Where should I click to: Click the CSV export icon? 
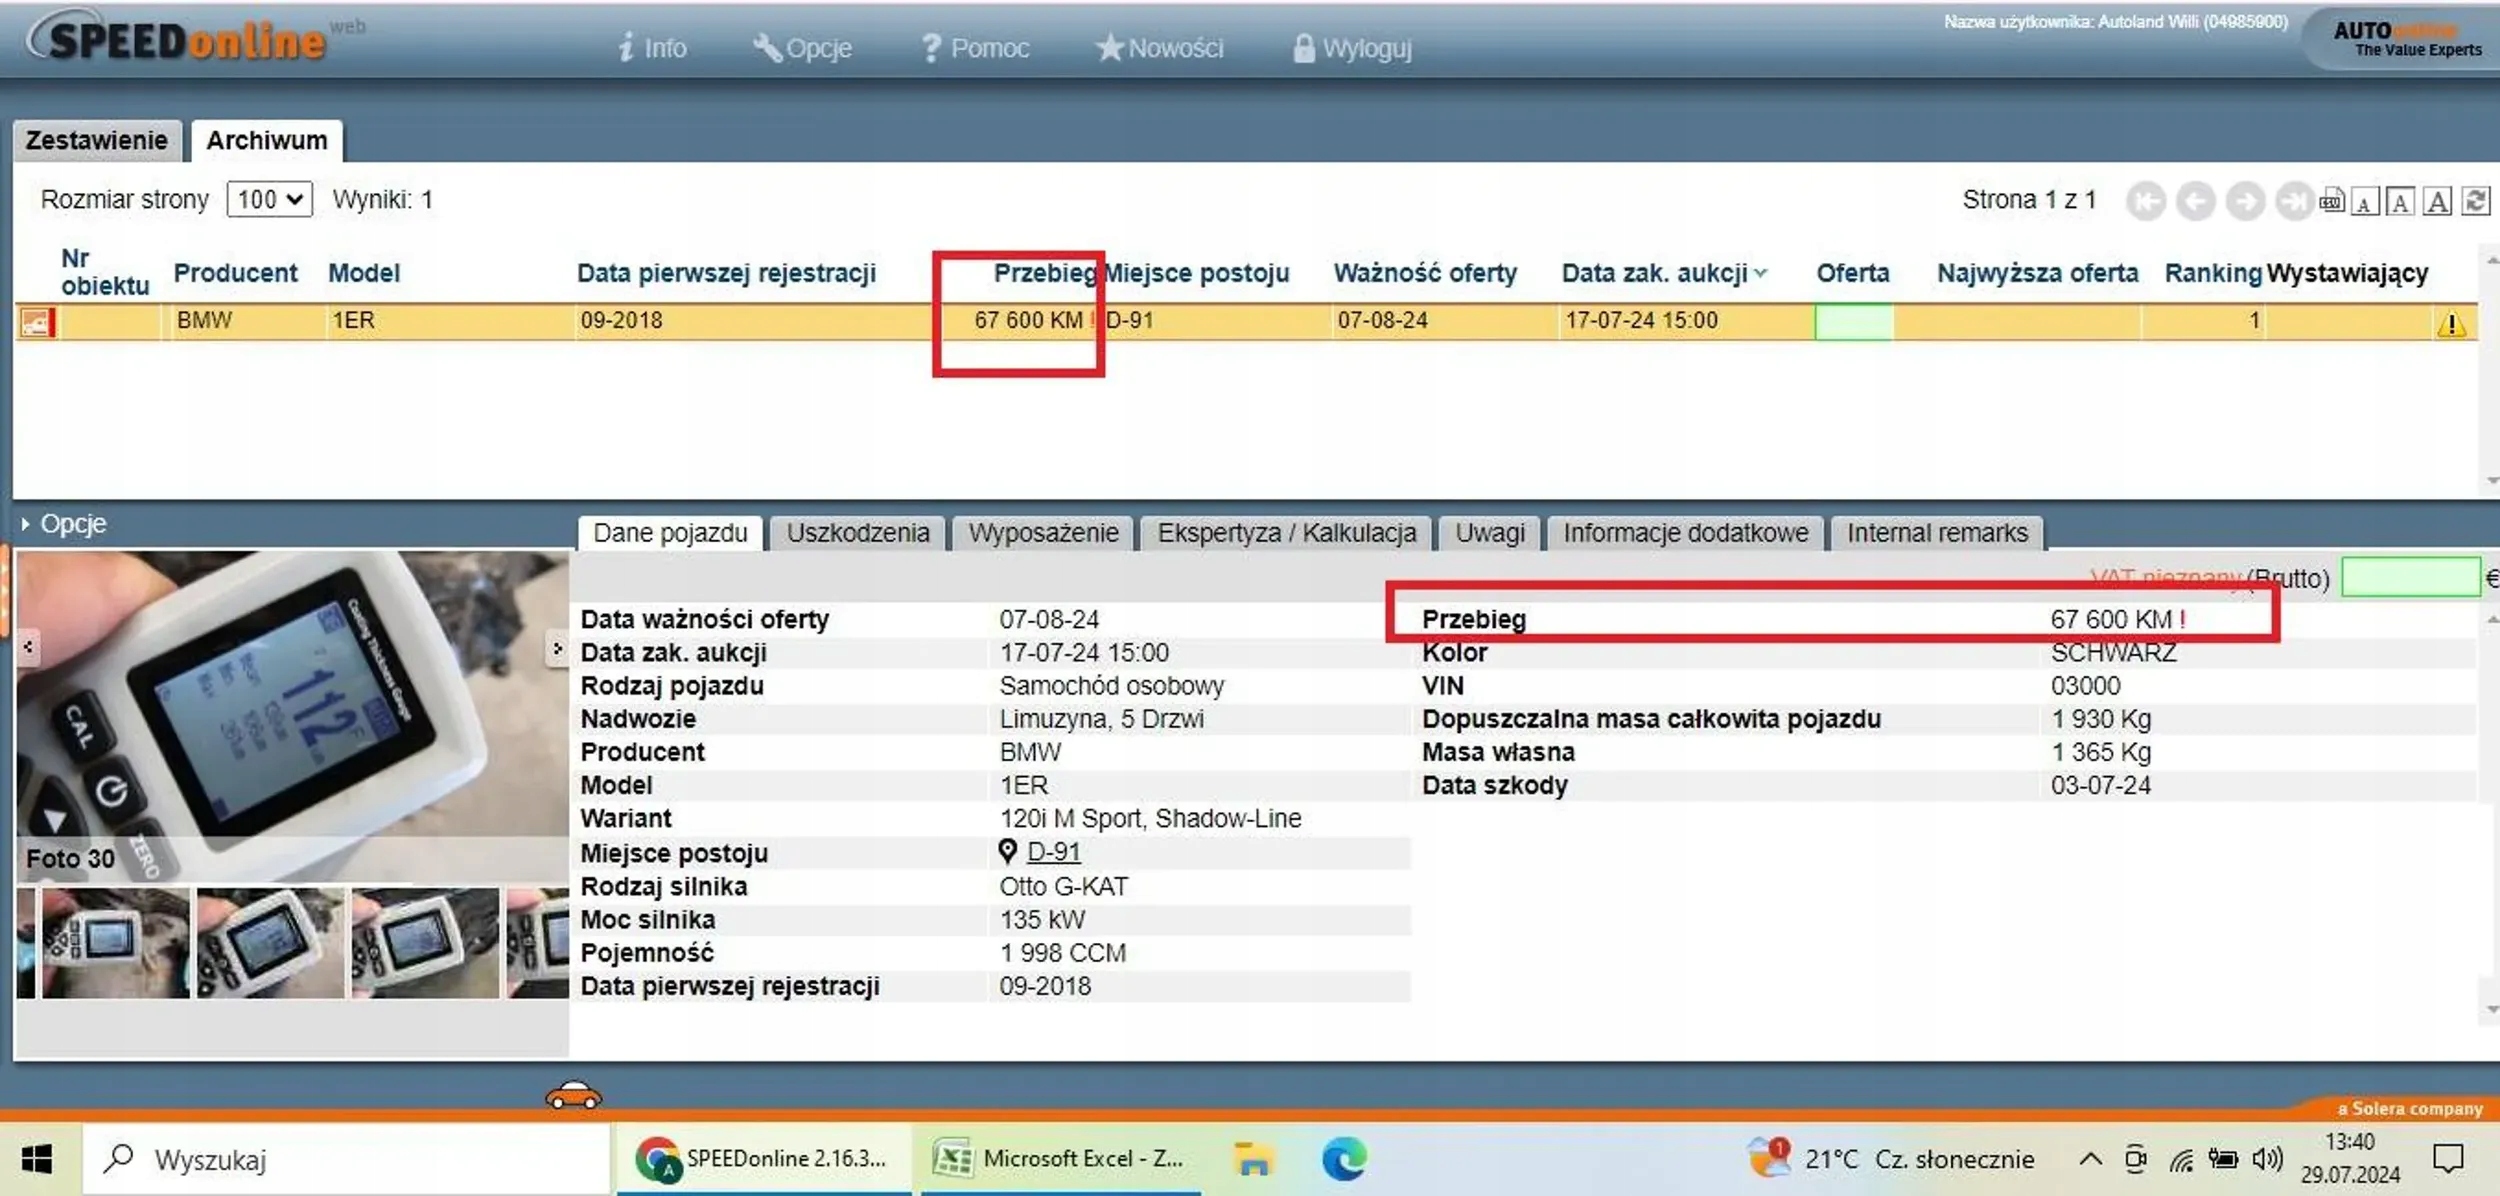(x=2331, y=201)
